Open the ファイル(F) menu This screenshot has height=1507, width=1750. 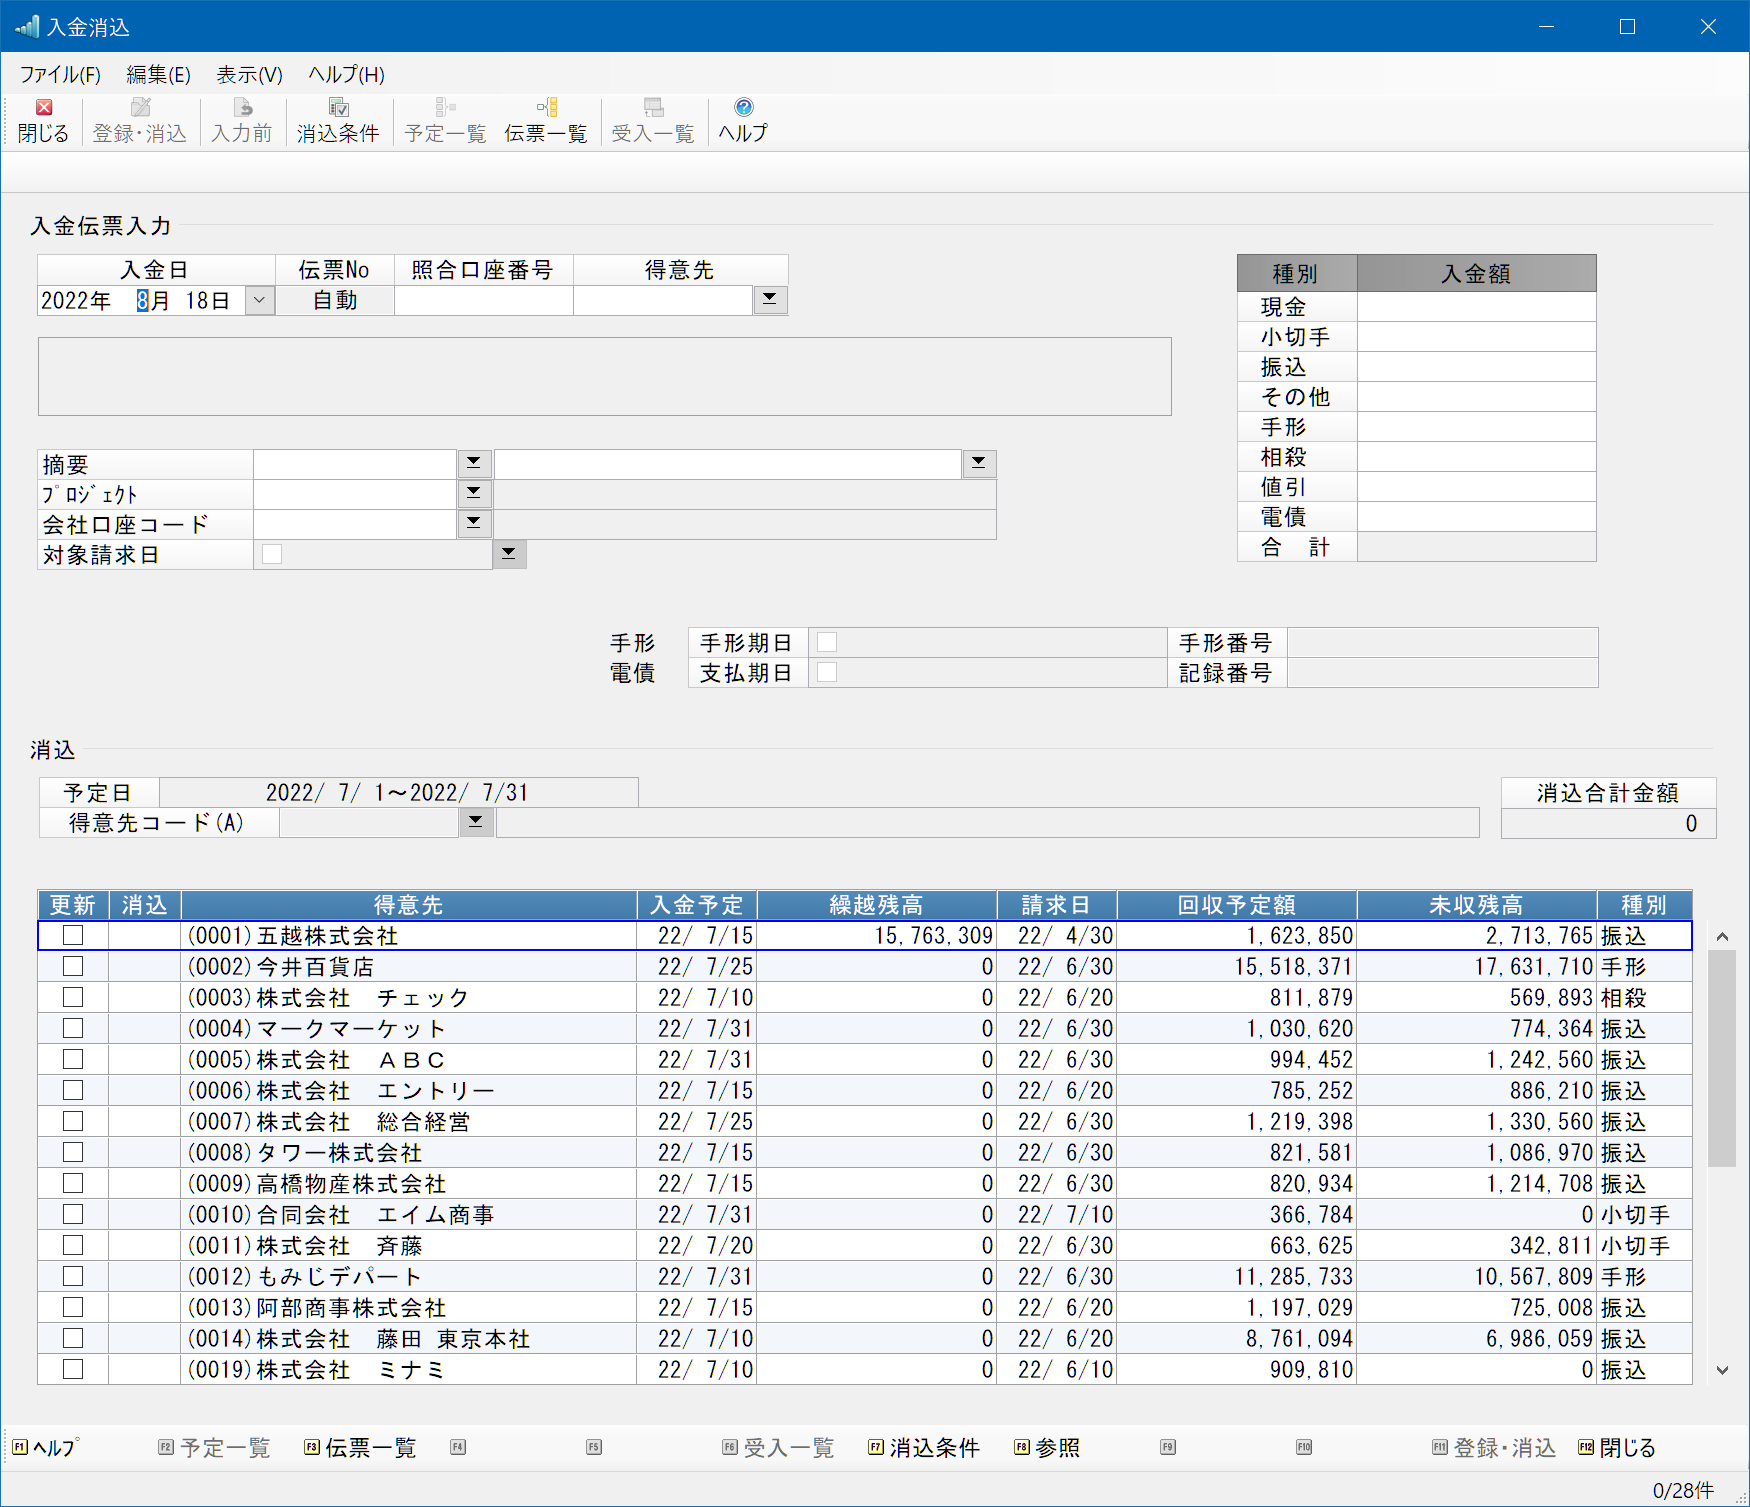click(x=60, y=75)
